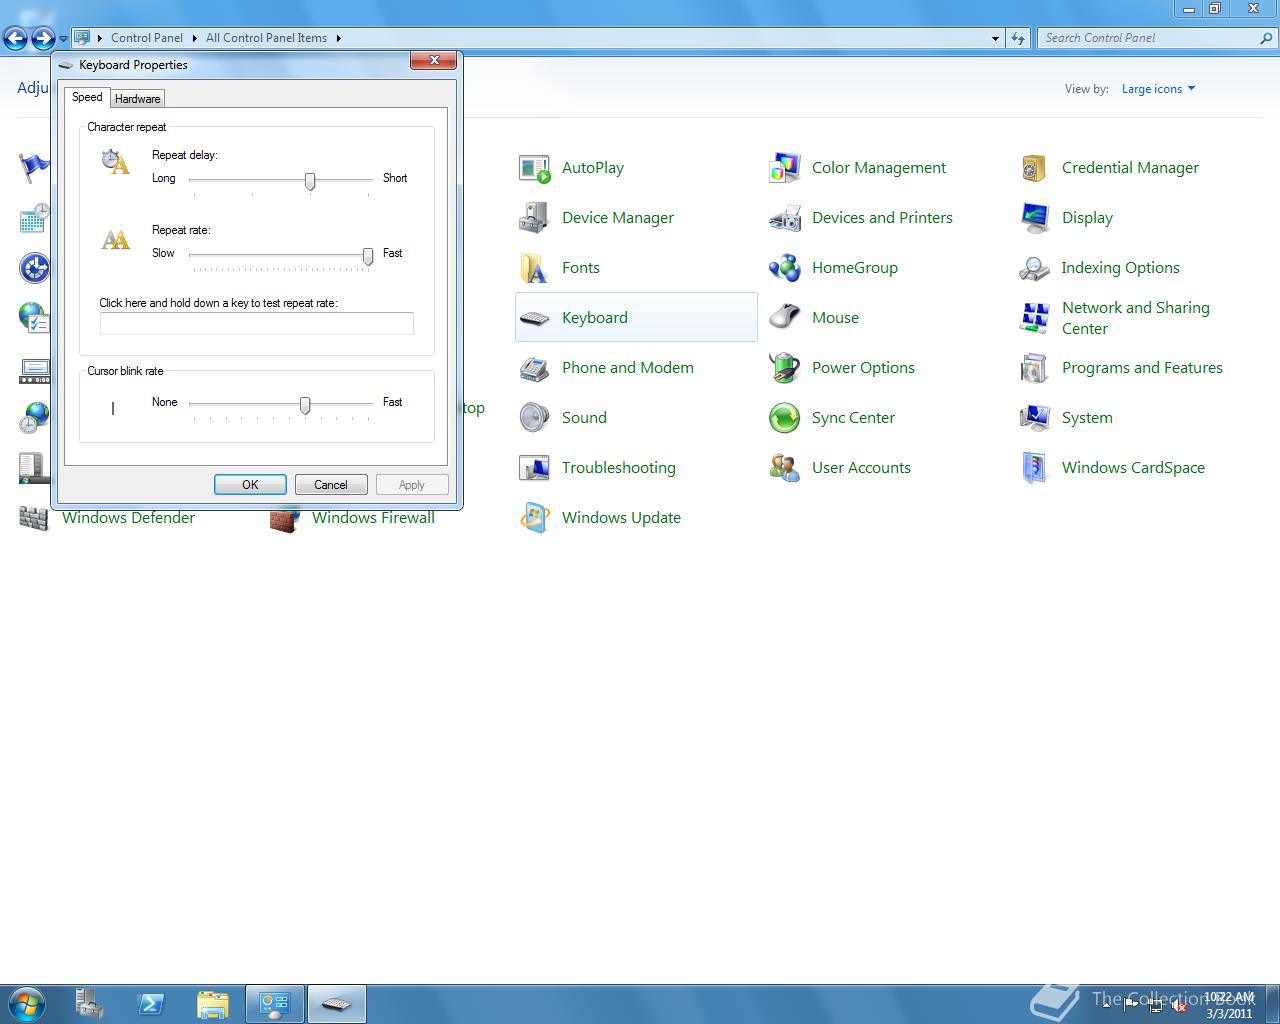Open the Device Manager icon

click(x=535, y=218)
